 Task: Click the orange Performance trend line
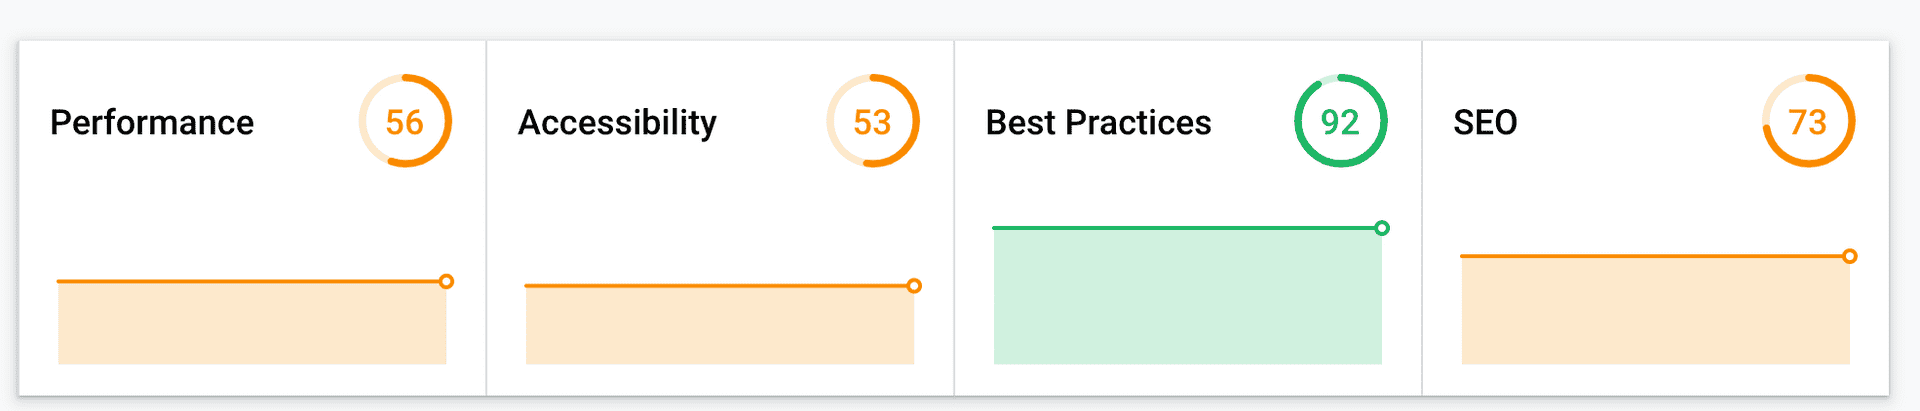(x=248, y=282)
